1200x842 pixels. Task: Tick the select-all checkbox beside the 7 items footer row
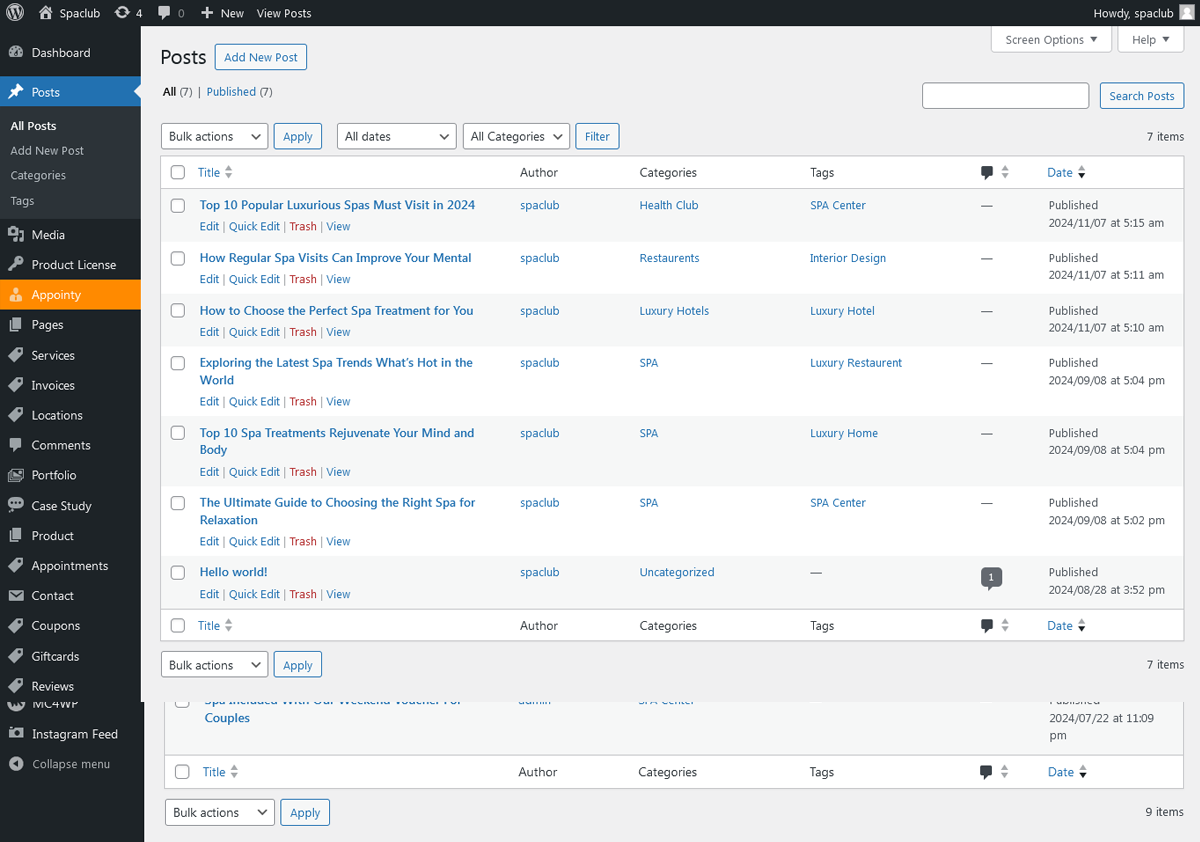click(178, 626)
